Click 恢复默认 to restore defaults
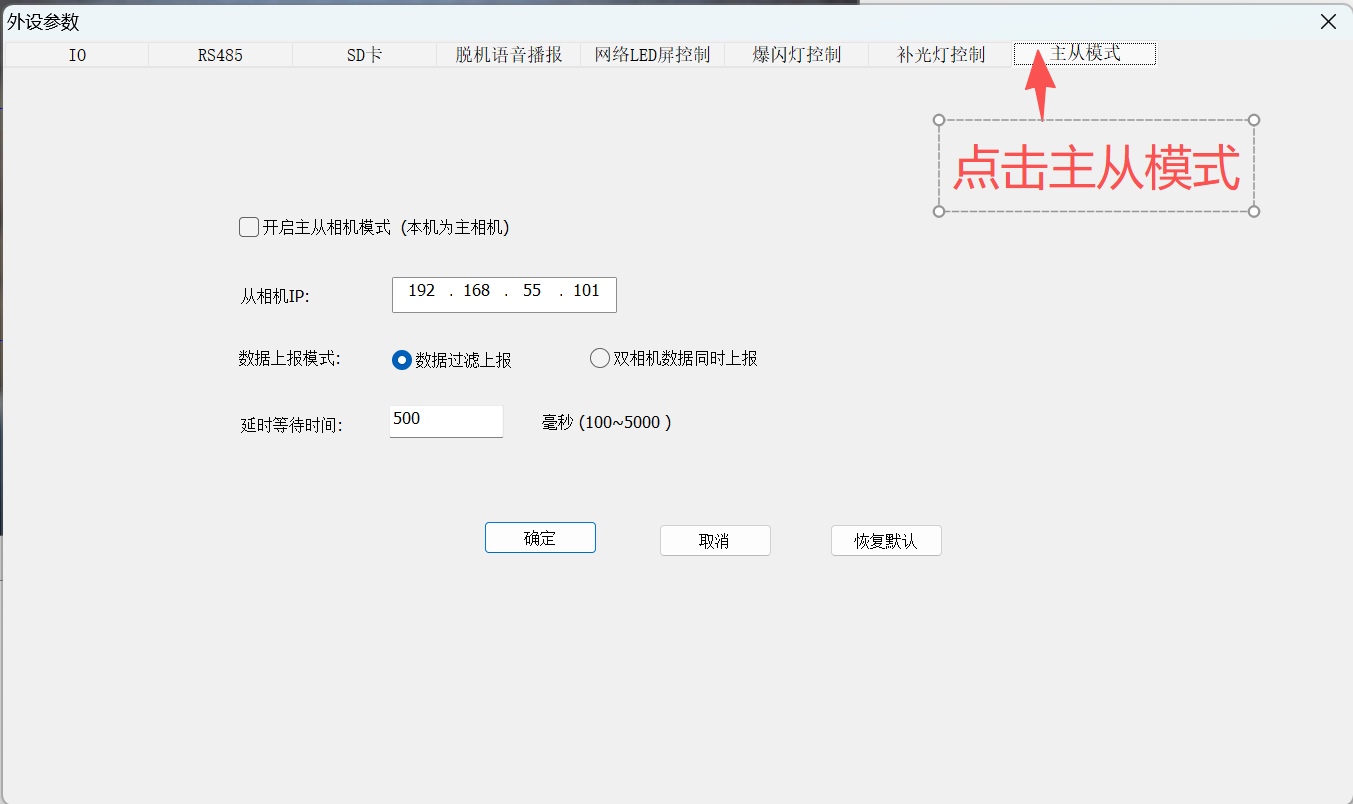 coord(886,540)
